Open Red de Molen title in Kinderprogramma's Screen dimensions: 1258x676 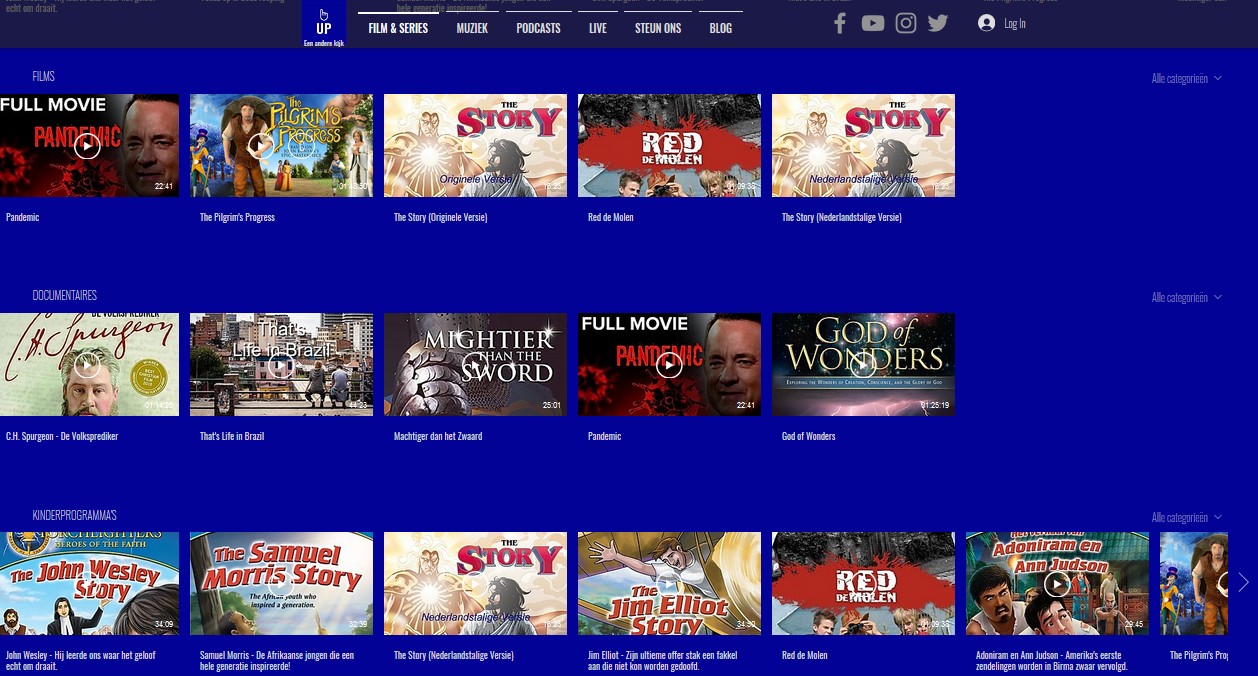click(x=804, y=655)
